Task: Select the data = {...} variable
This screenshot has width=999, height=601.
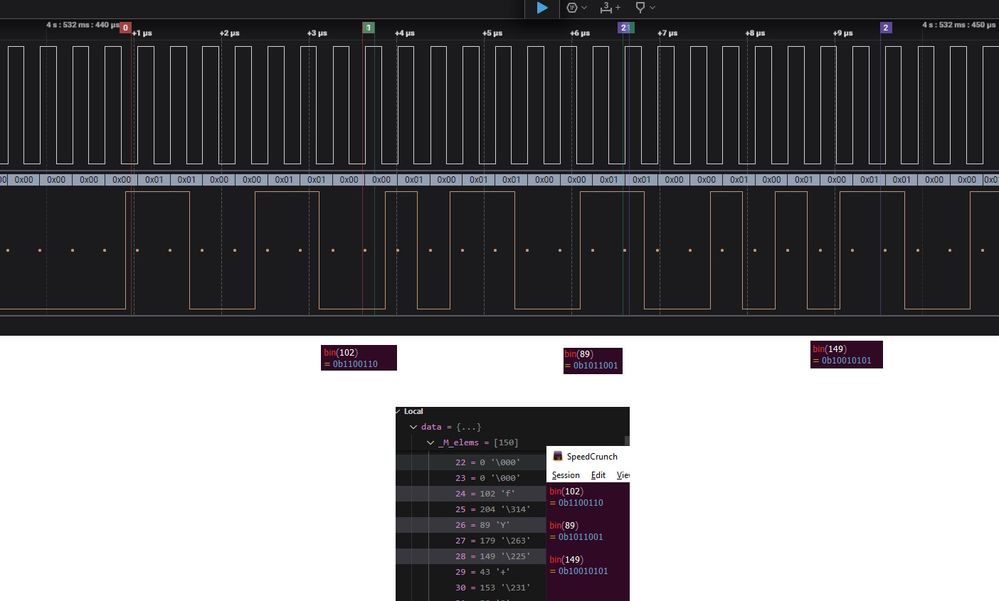Action: pyautogui.click(x=451, y=427)
